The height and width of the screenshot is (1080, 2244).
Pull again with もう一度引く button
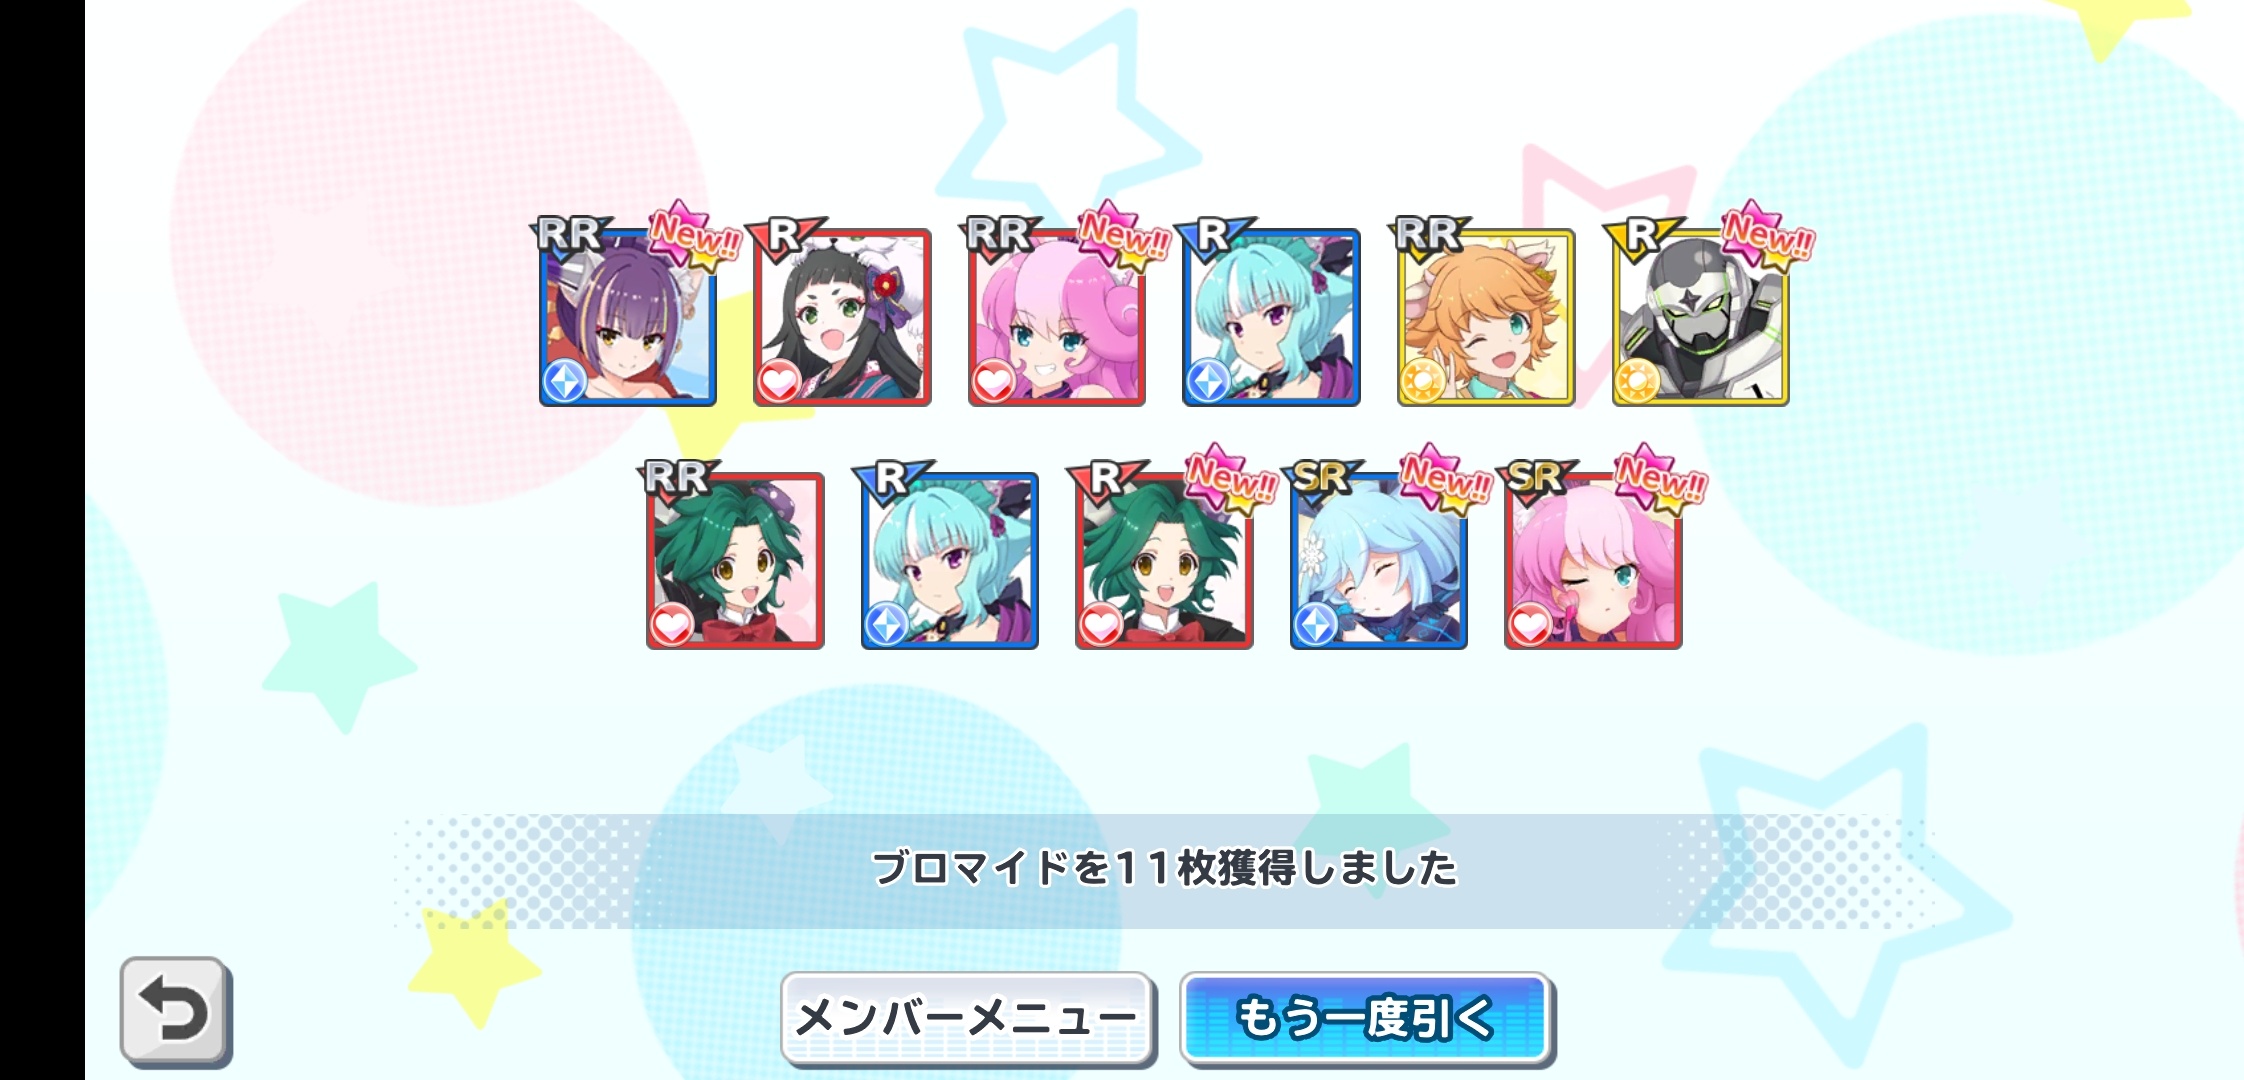click(x=1367, y=1018)
